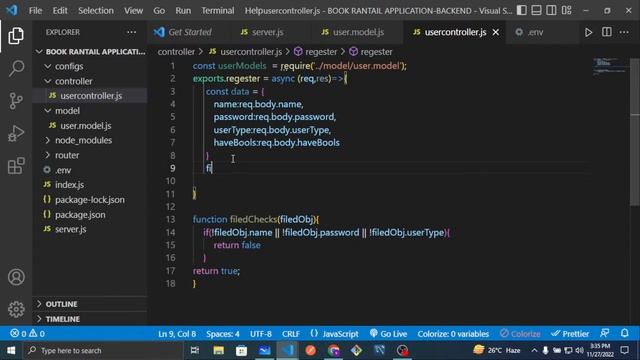640x360 pixels.
Task: Toggle secondary side bar layout icon
Action: [x=551, y=10]
